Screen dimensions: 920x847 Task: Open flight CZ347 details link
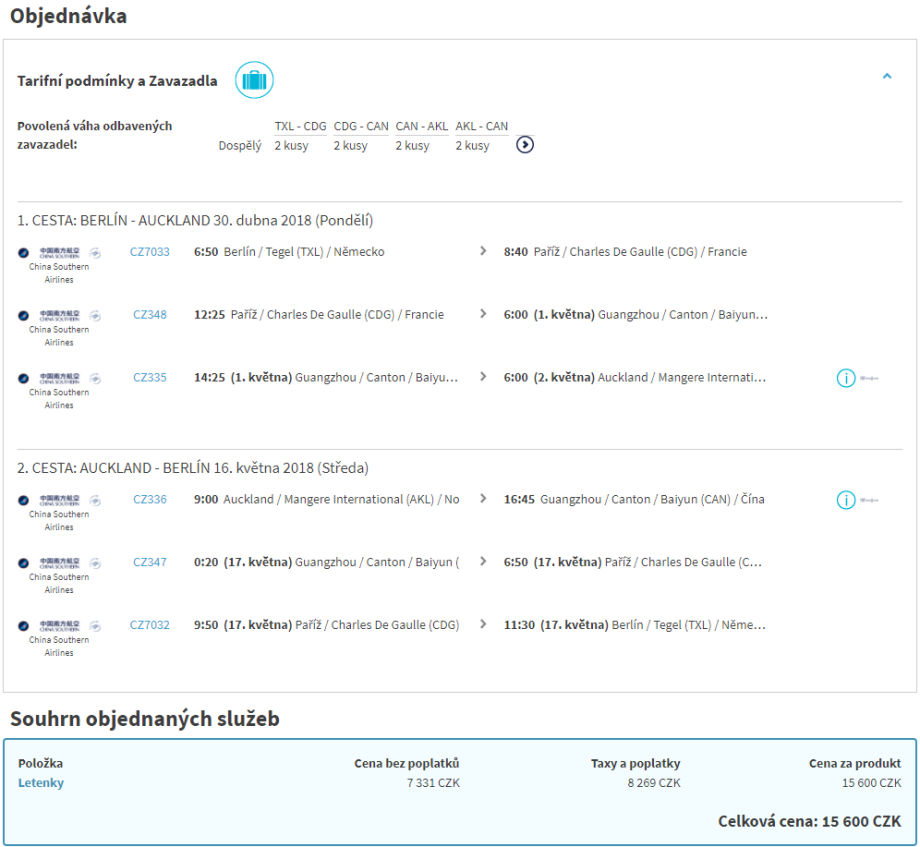pyautogui.click(x=150, y=562)
